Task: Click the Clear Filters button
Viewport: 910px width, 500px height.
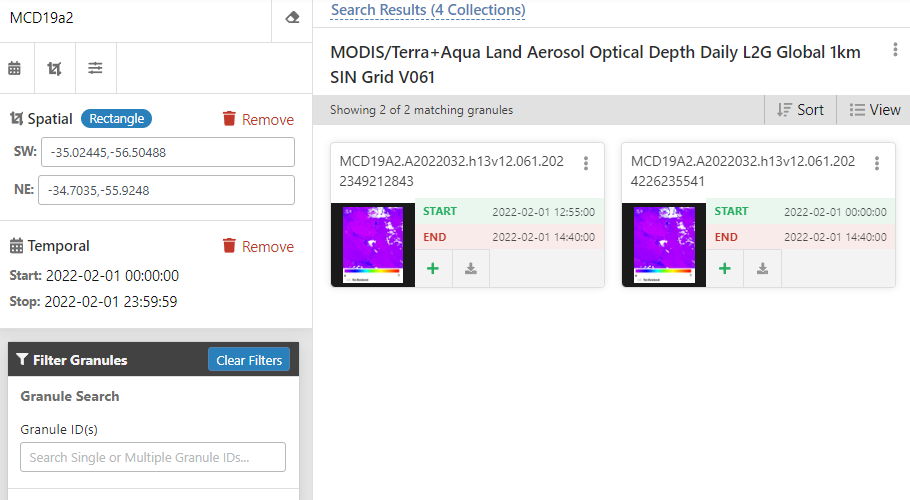Action: [249, 360]
